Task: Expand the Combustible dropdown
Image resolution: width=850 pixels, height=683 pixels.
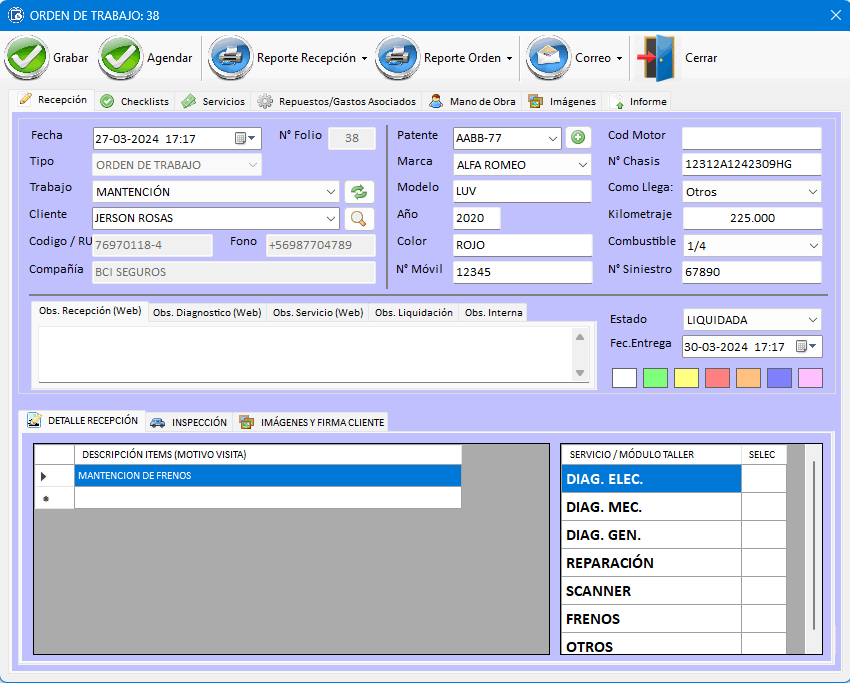Action: pyautogui.click(x=811, y=245)
